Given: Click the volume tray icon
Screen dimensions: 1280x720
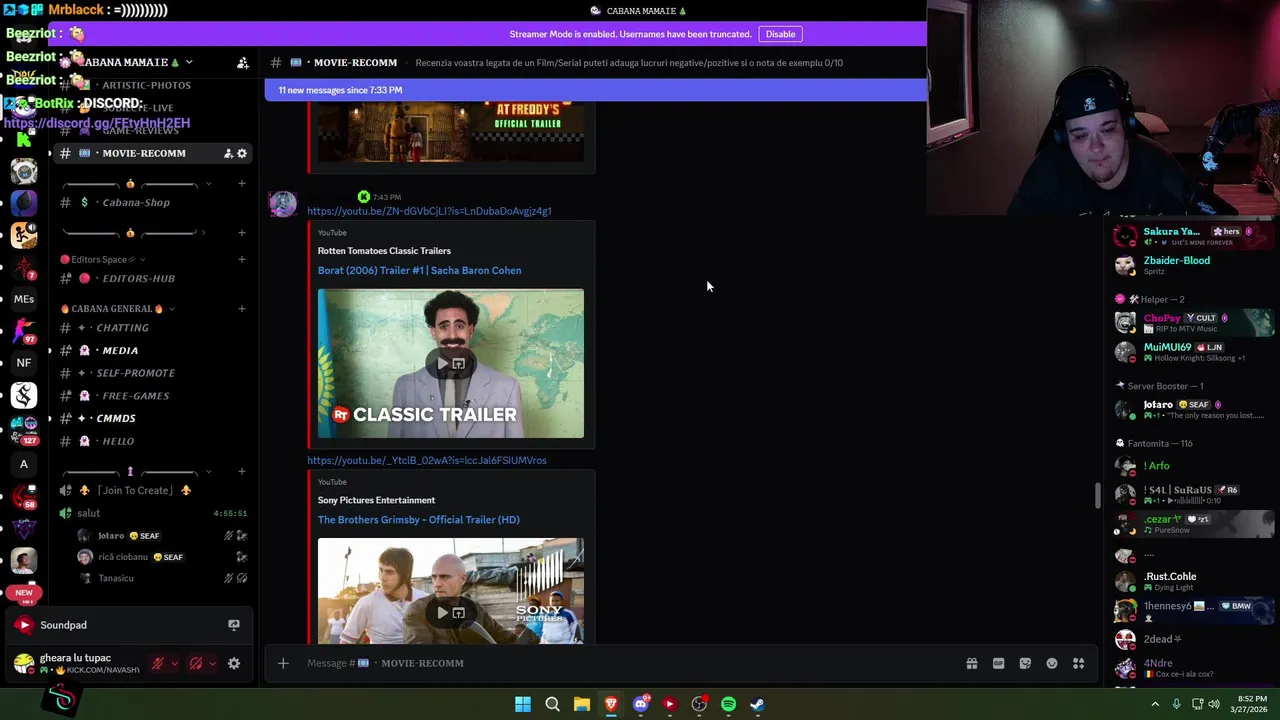Looking at the screenshot, I should tap(1214, 704).
